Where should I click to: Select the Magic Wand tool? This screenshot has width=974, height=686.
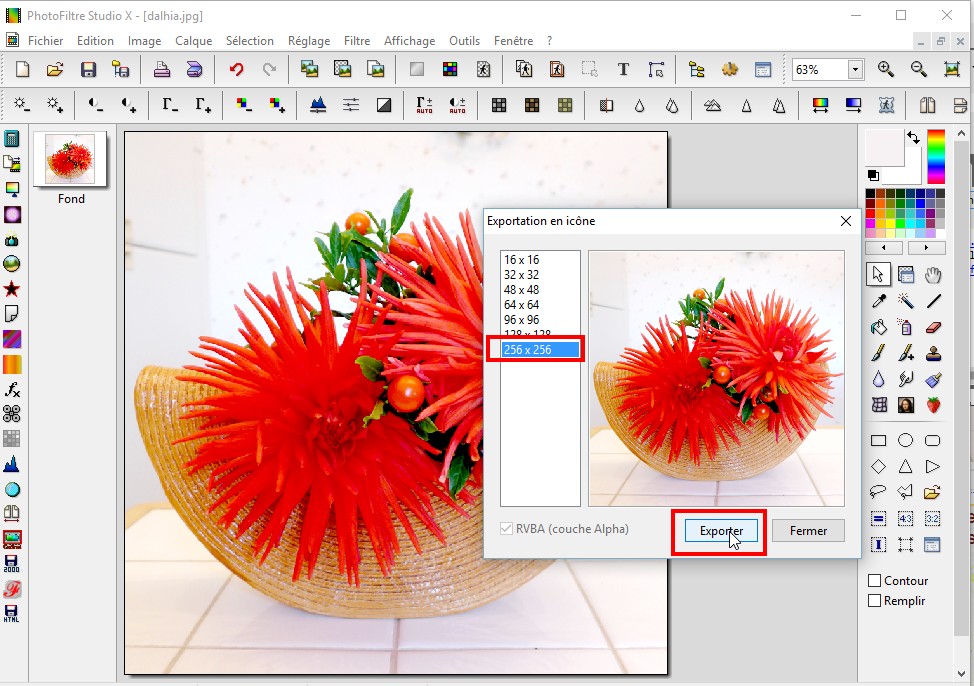(x=906, y=301)
